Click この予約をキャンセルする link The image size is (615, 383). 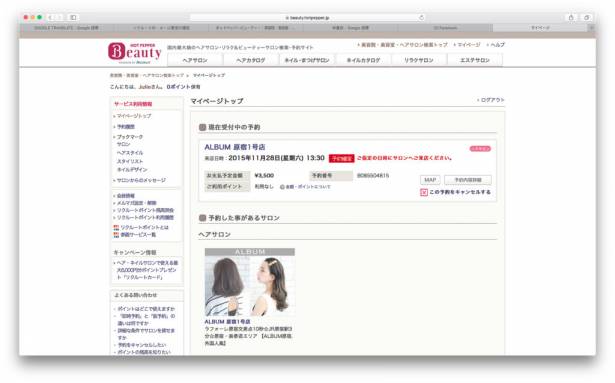click(460, 192)
